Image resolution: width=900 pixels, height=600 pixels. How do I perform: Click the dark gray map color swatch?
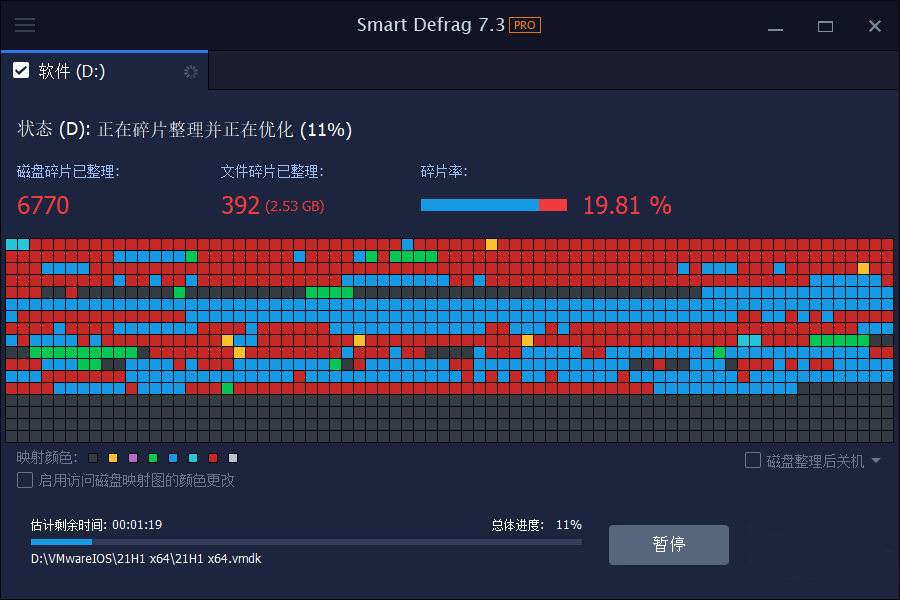click(x=93, y=458)
